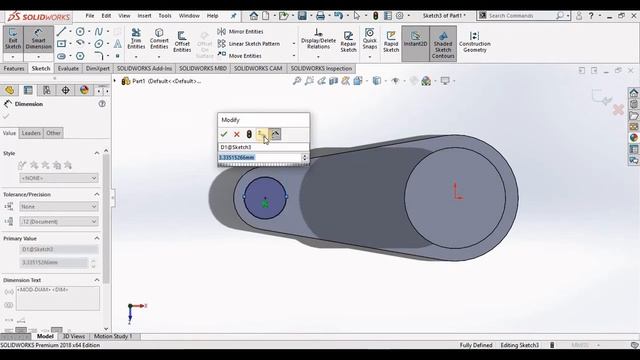
Task: Cancel Modify dialog with red X
Action: [x=236, y=134]
